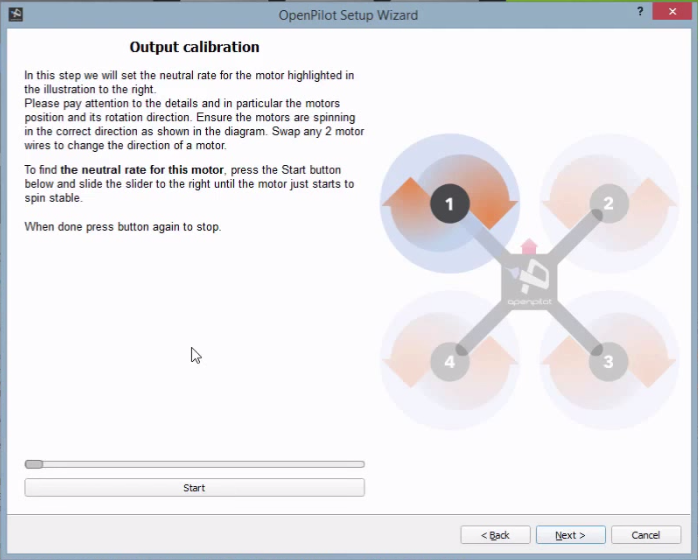Image resolution: width=698 pixels, height=560 pixels.
Task: Go to previous step with Back button
Action: 495,535
